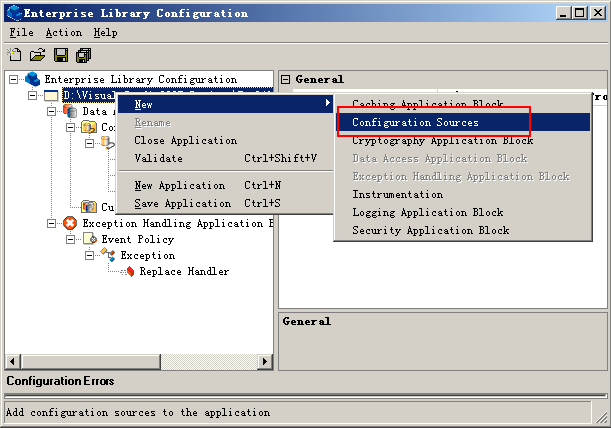
Task: Collapse the Event Policy tree node
Action: click(x=71, y=239)
